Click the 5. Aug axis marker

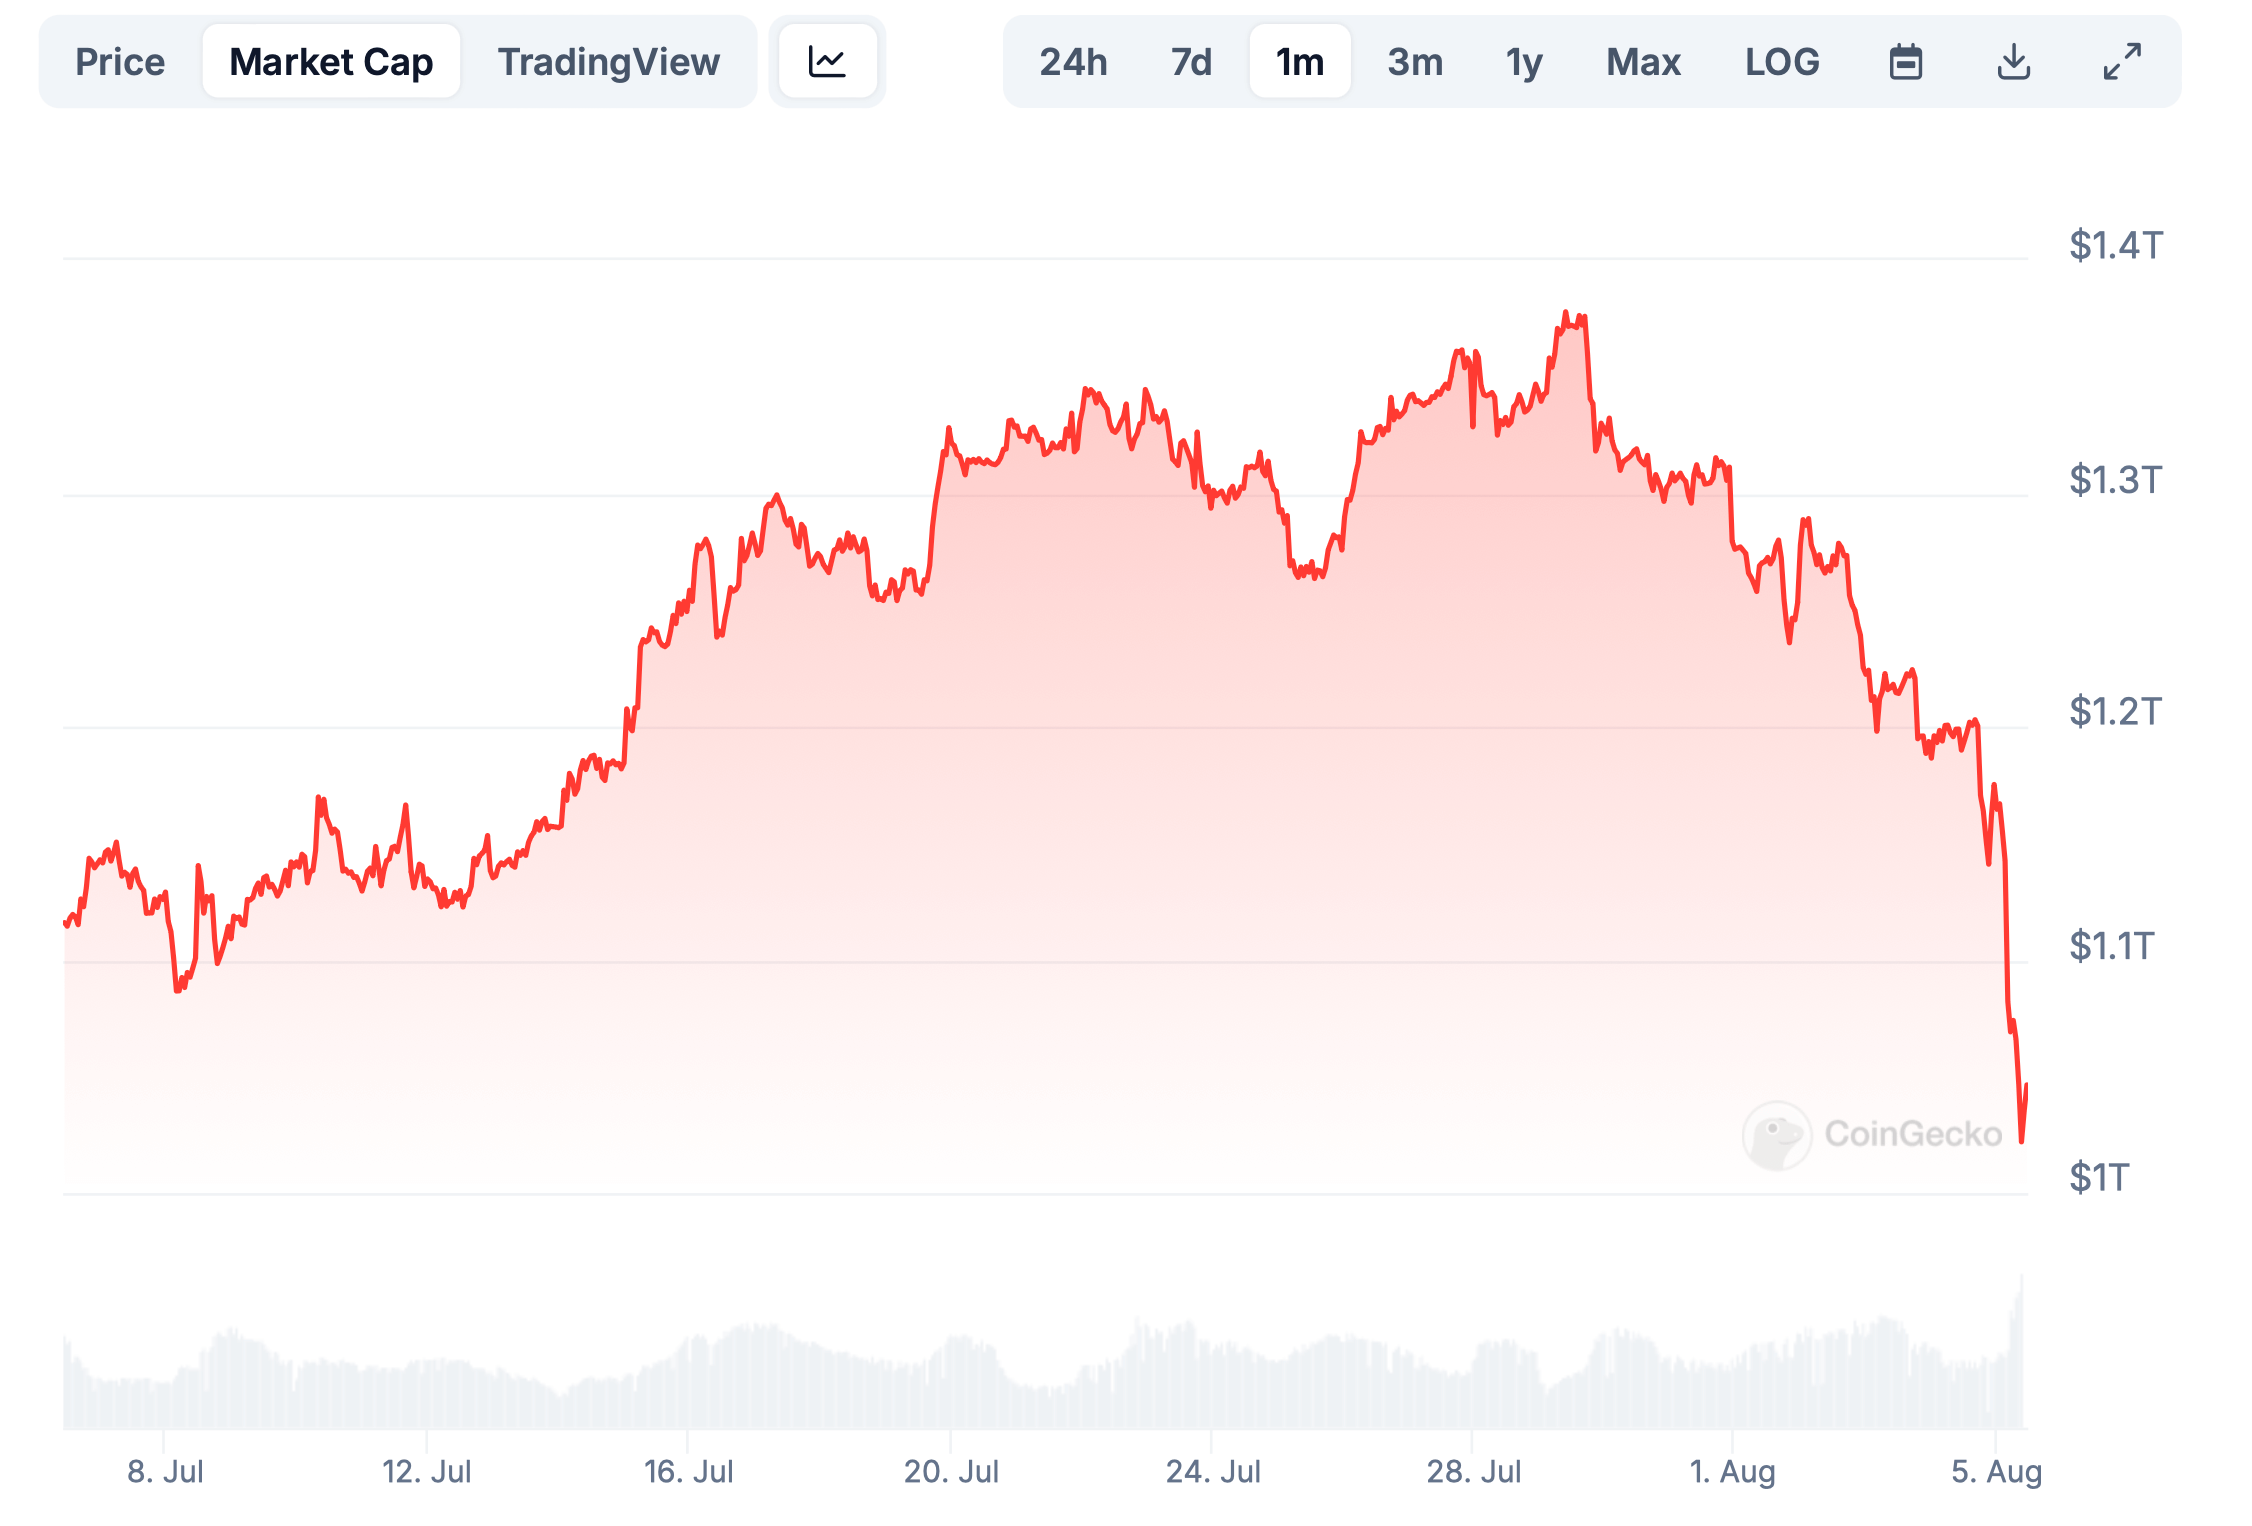(x=1996, y=1471)
